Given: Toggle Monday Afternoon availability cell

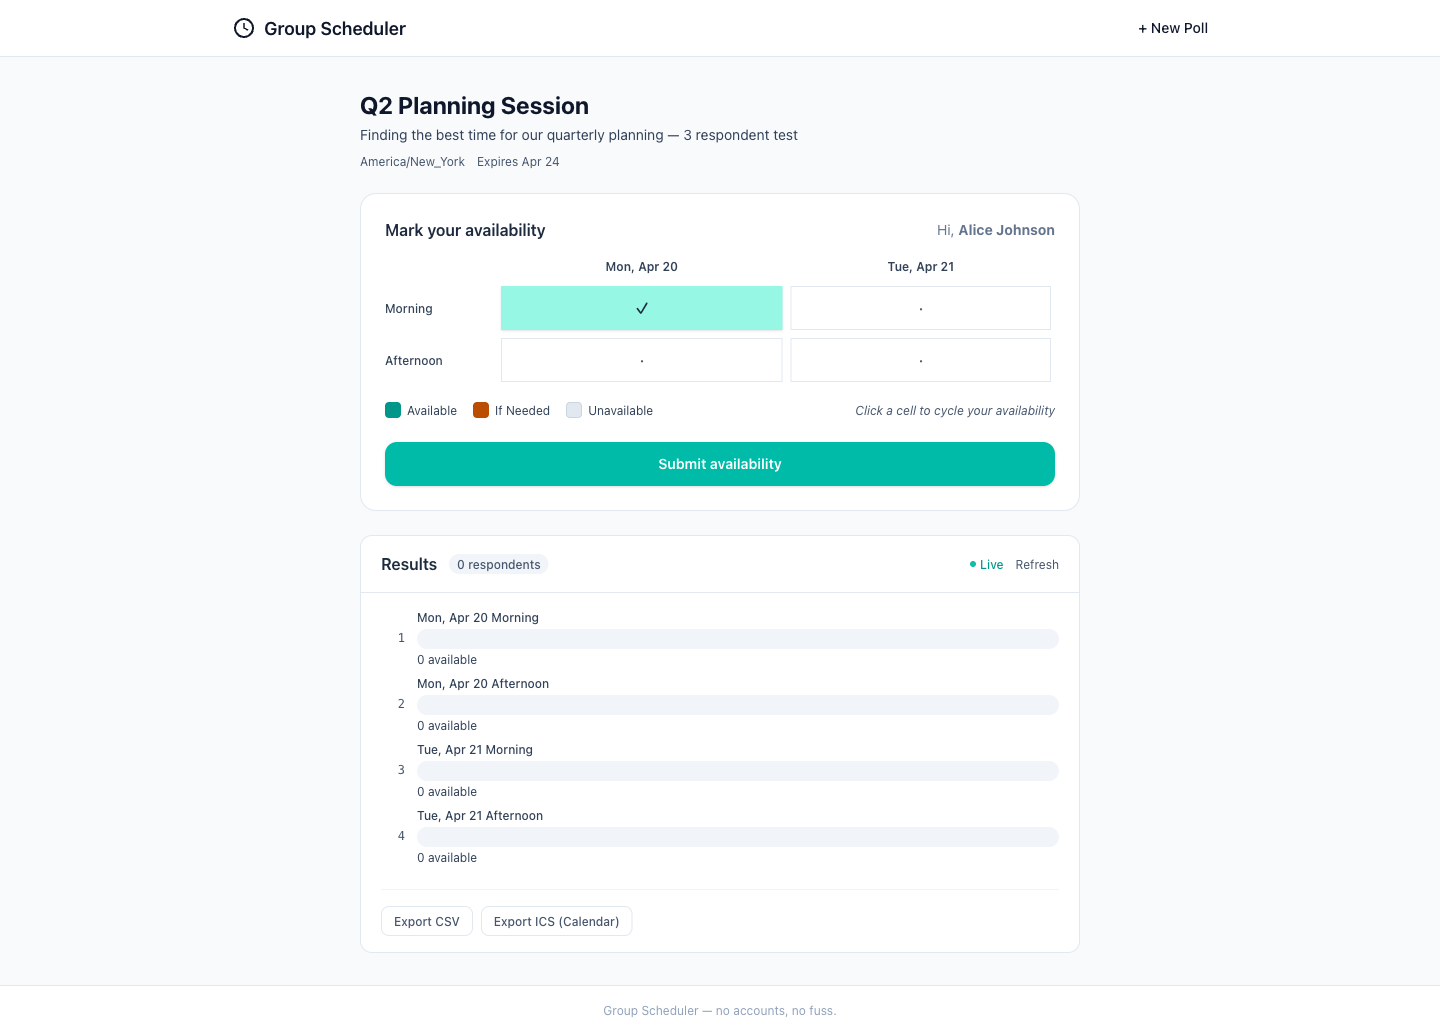Looking at the screenshot, I should (x=642, y=360).
